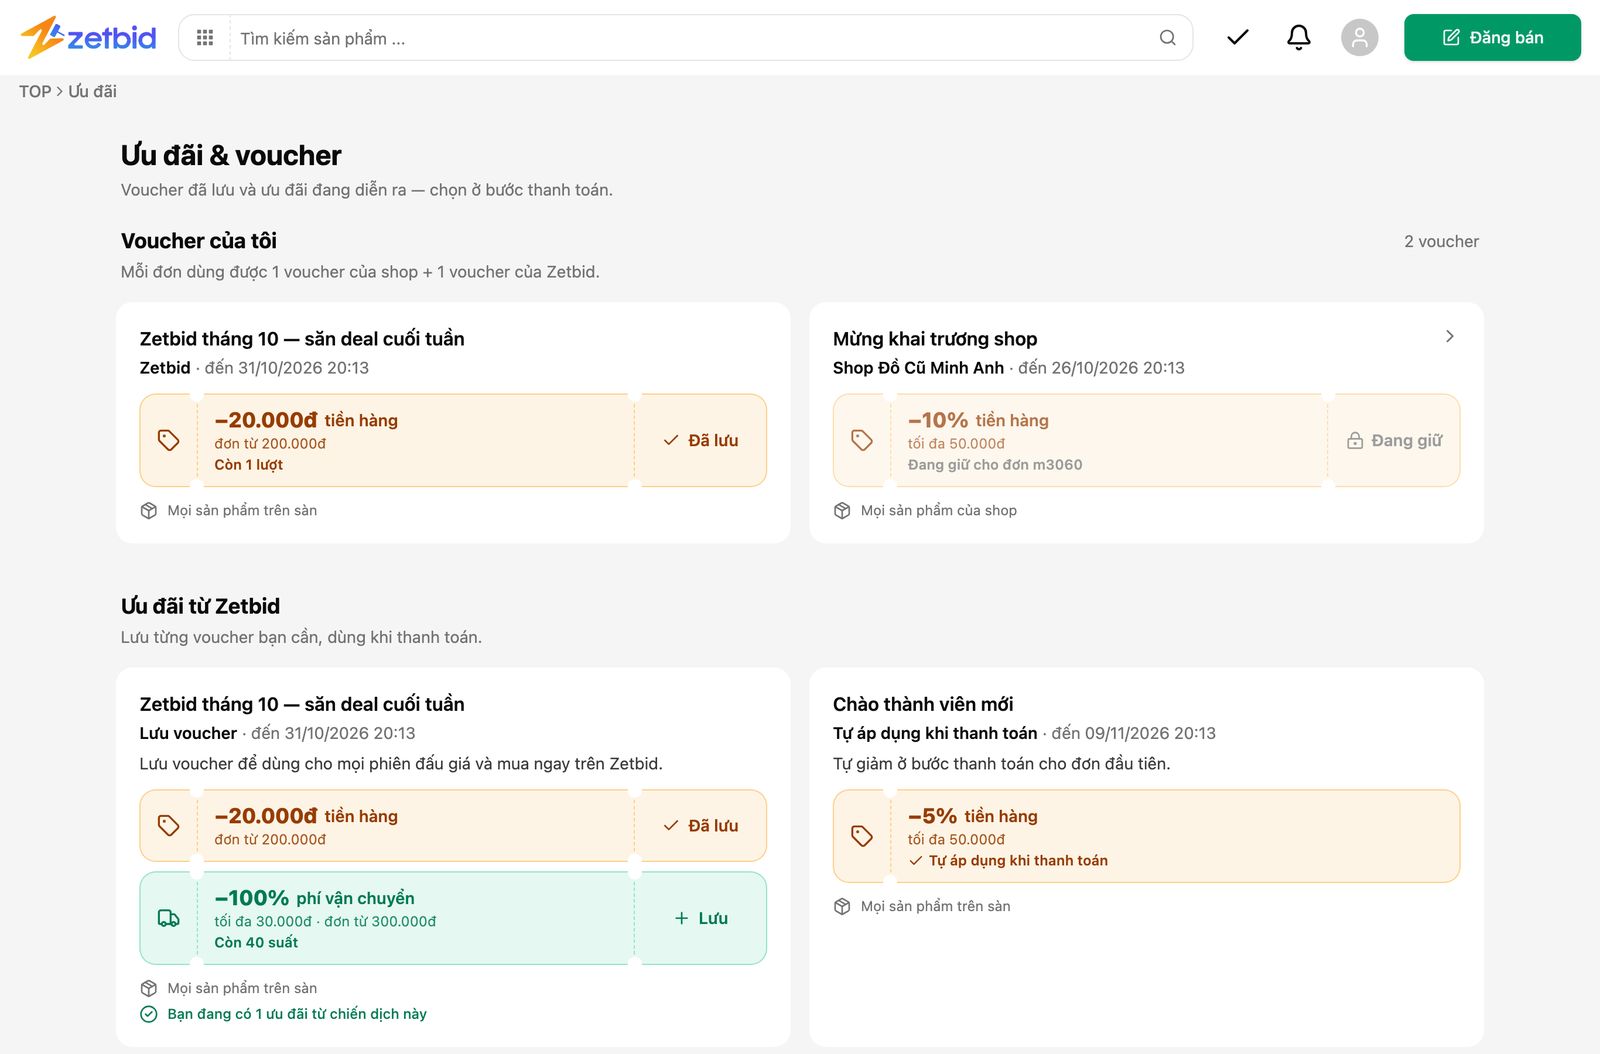The width and height of the screenshot is (1600, 1054).
Task: Open the category grid menu icon
Action: tap(205, 38)
